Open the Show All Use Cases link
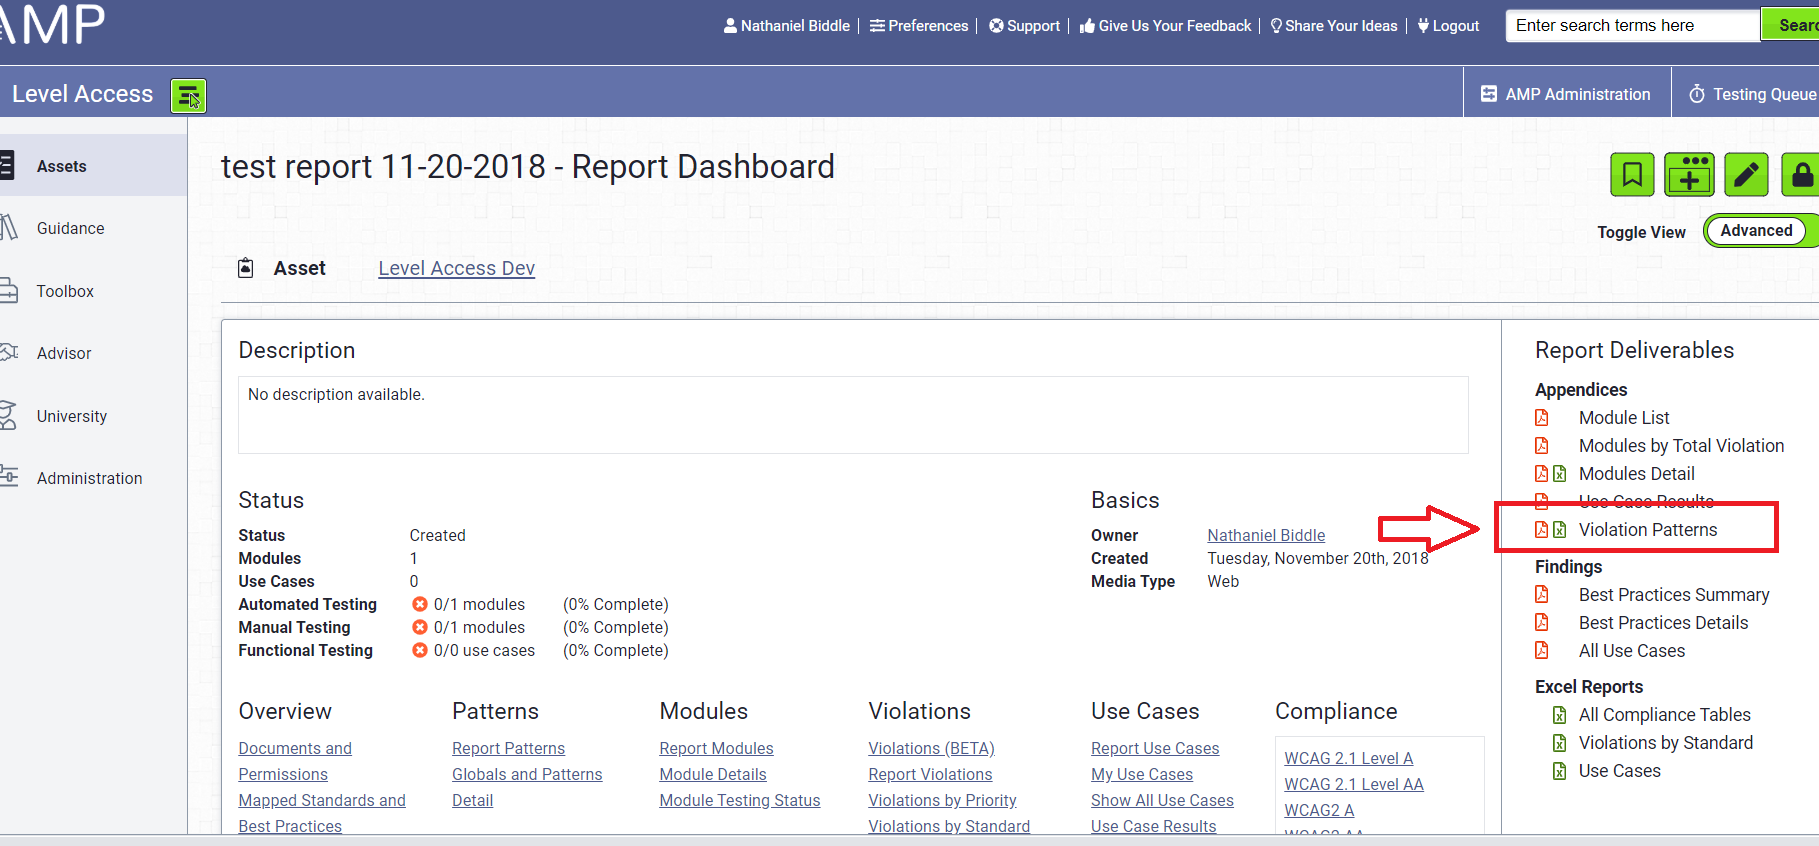Image resolution: width=1819 pixels, height=846 pixels. 1162,800
